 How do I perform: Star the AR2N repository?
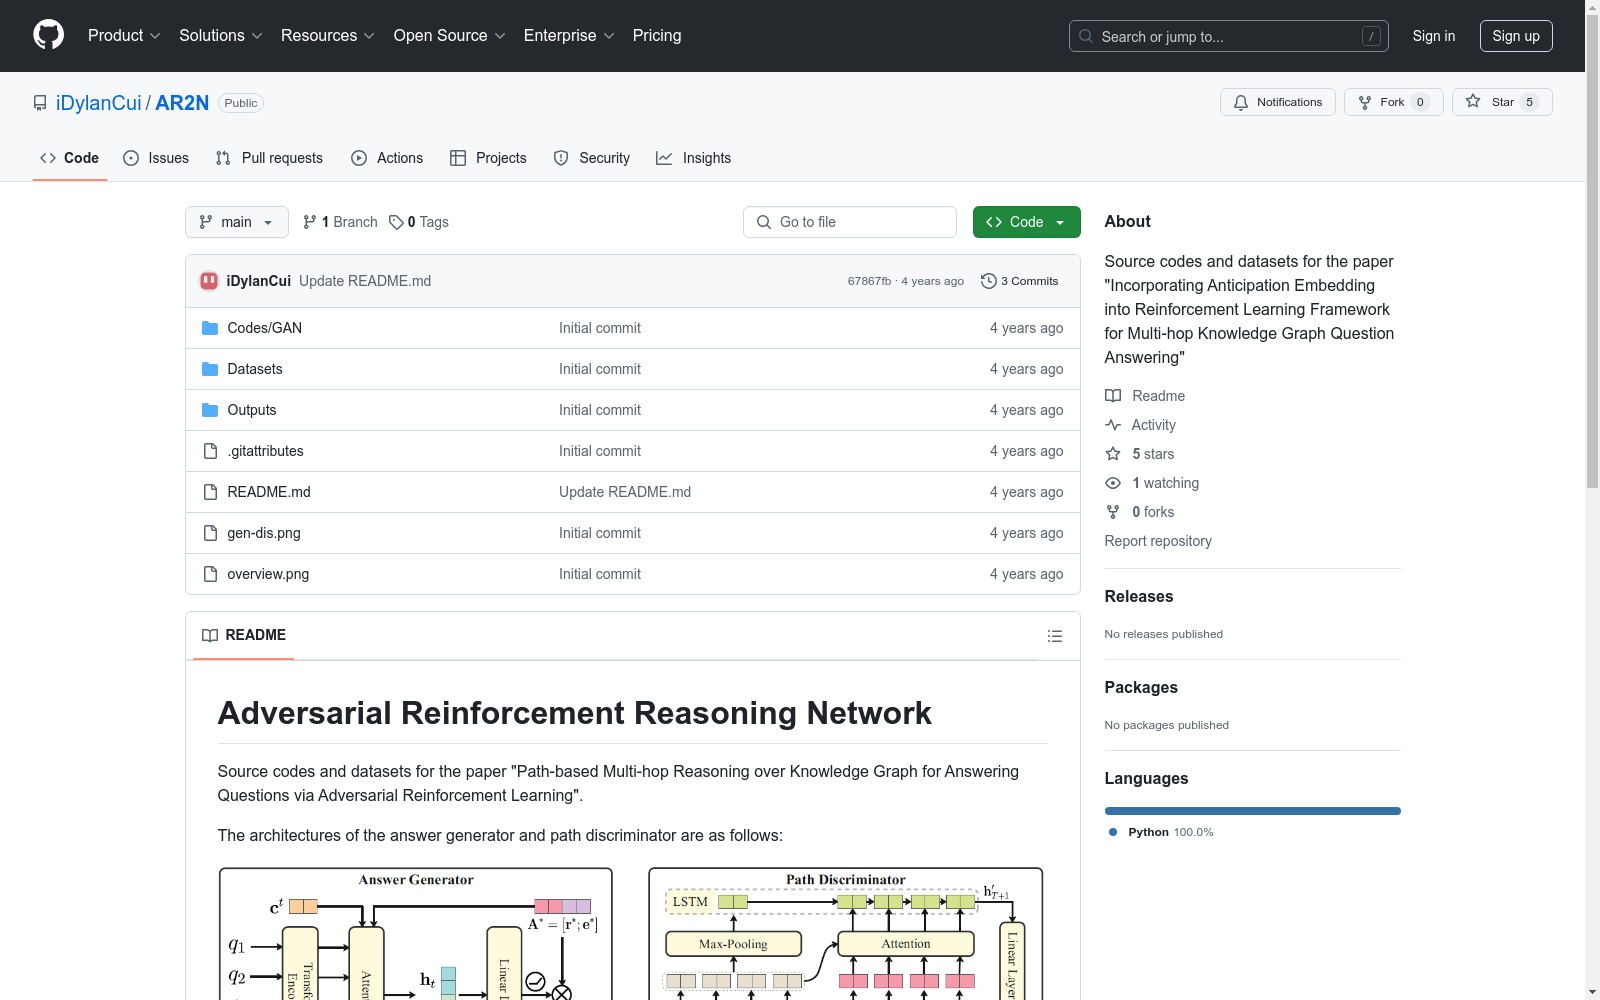pyautogui.click(x=1501, y=102)
